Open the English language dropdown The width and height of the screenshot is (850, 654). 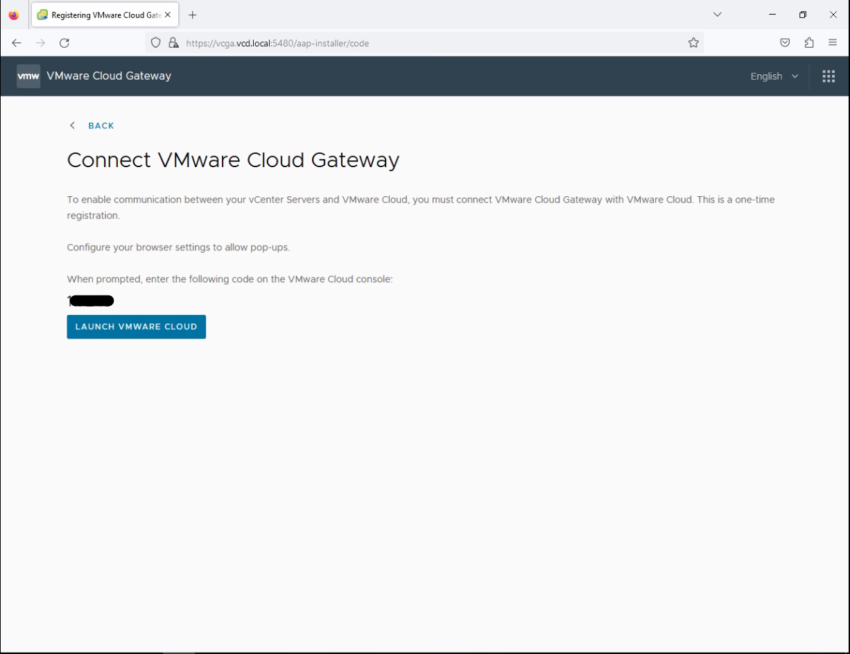click(771, 75)
